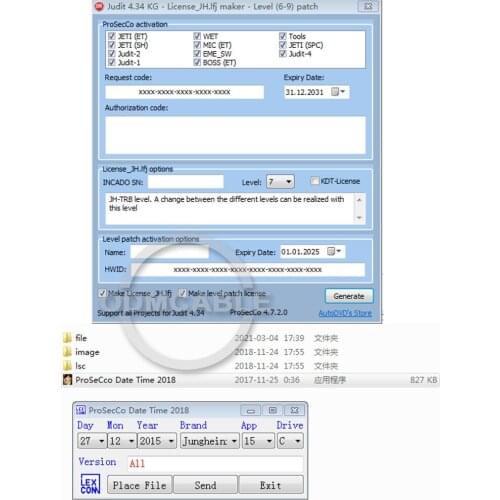
Task: Click the Place File button
Action: pyautogui.click(x=139, y=485)
